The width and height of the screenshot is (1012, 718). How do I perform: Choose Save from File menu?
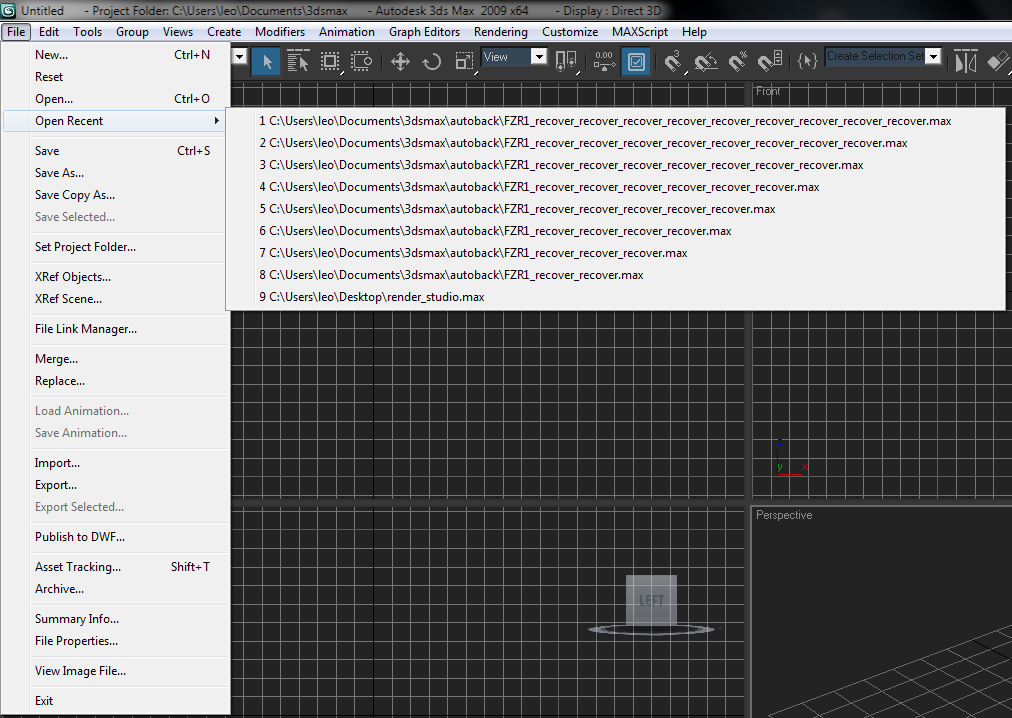pyautogui.click(x=116, y=150)
